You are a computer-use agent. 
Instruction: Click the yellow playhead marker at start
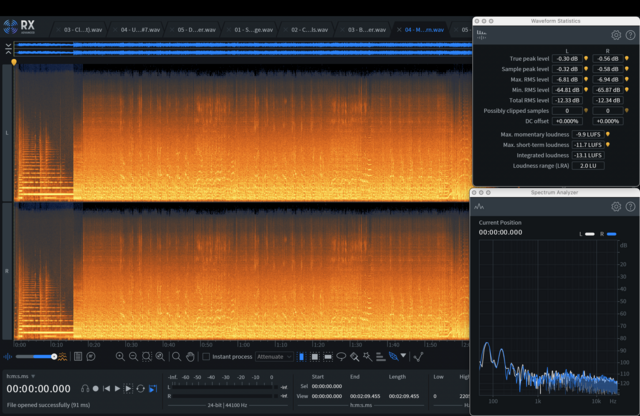click(14, 62)
